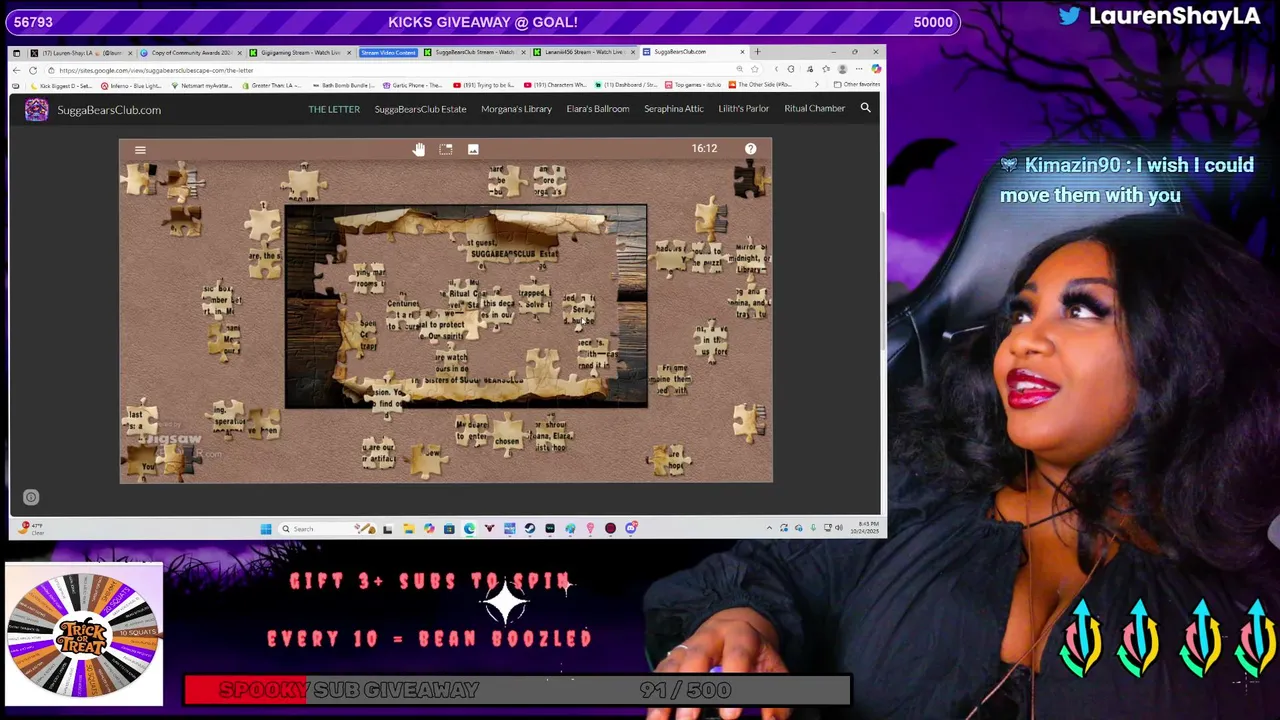Click the Spooky Sub Giveaway progress bar
Image resolution: width=1280 pixels, height=720 pixels.
tap(517, 690)
